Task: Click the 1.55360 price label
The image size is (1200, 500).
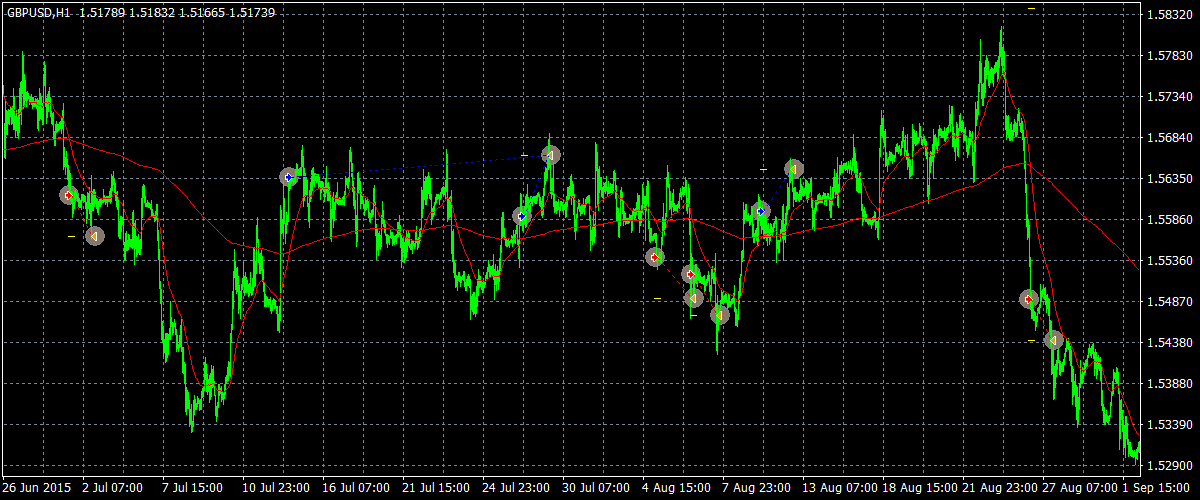Action: pos(1171,260)
